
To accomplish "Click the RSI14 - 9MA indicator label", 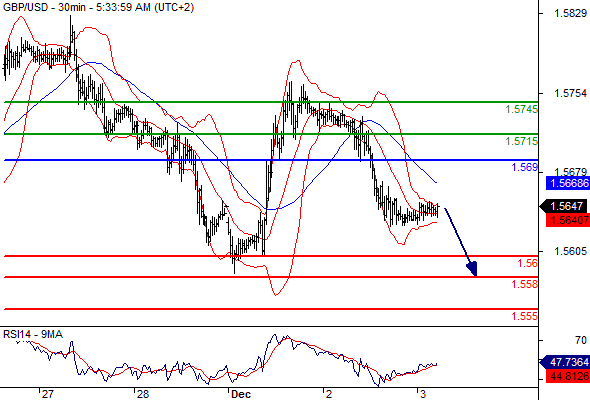I will pyautogui.click(x=33, y=334).
